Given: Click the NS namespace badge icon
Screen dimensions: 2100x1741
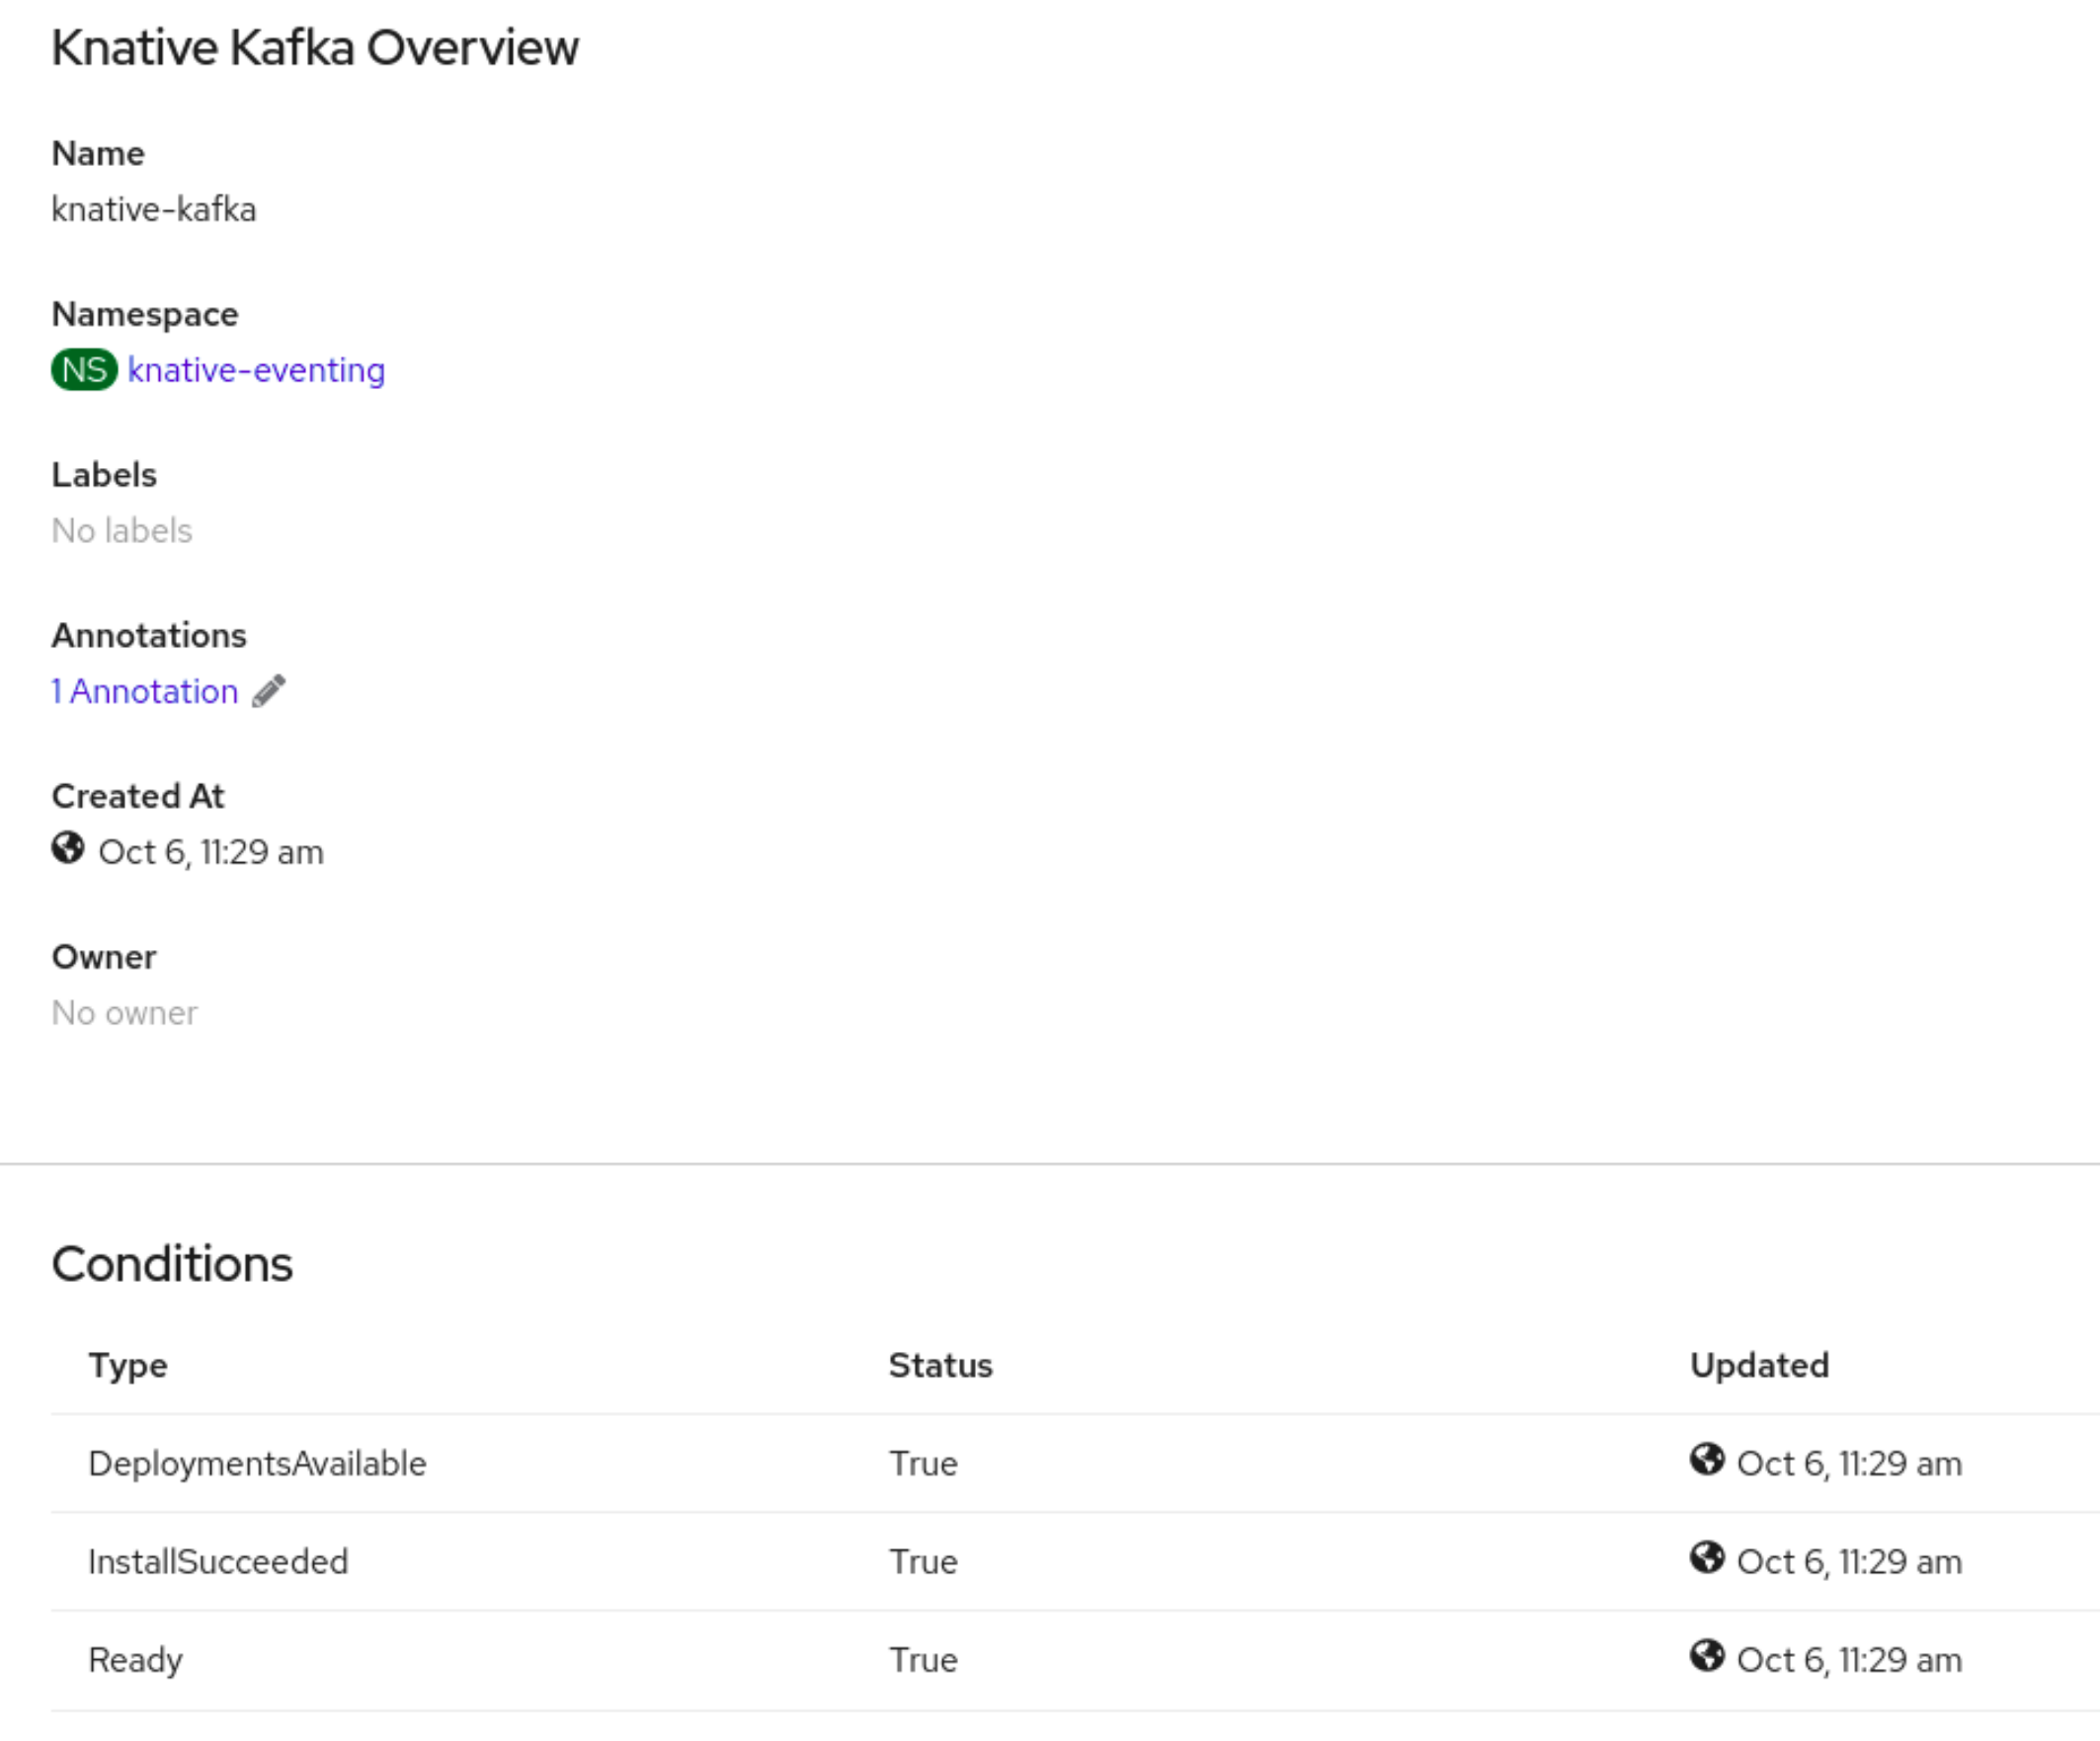Looking at the screenshot, I should click(84, 370).
